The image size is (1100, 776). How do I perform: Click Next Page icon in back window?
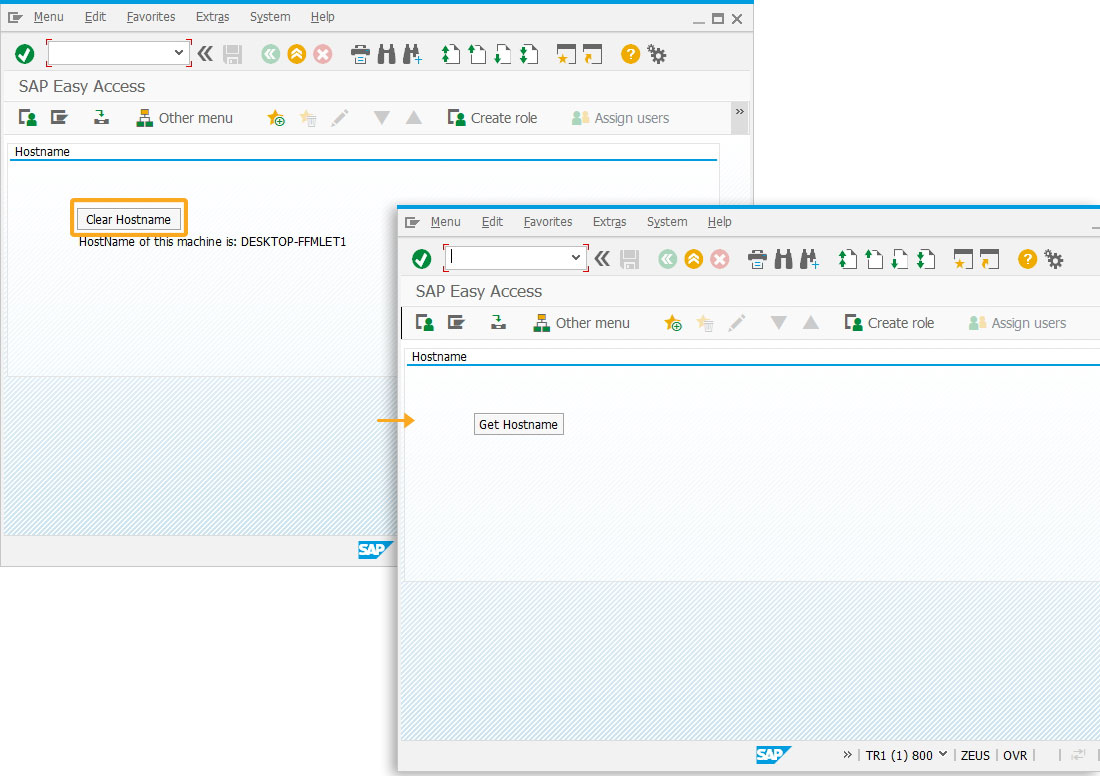(503, 54)
